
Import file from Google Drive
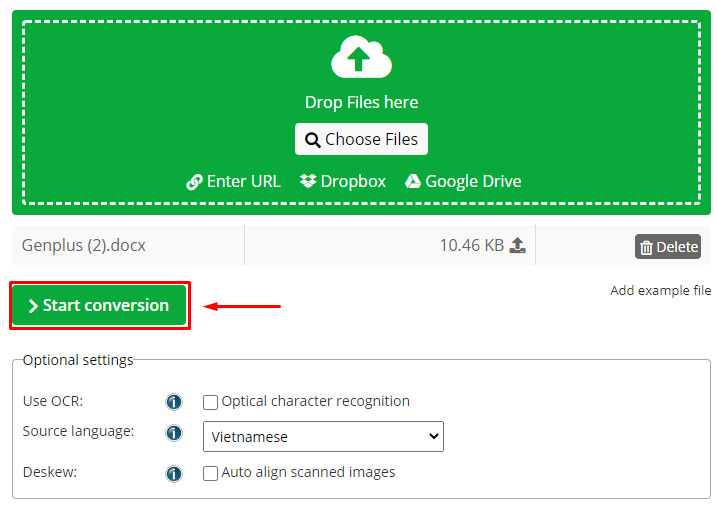[x=463, y=181]
